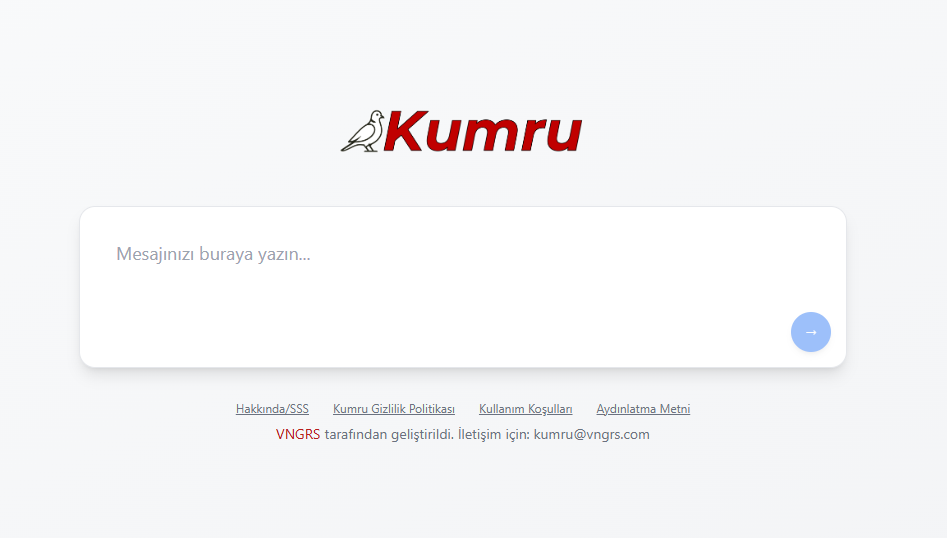Visit the red VNGRS link
This screenshot has width=947, height=538.
297,435
